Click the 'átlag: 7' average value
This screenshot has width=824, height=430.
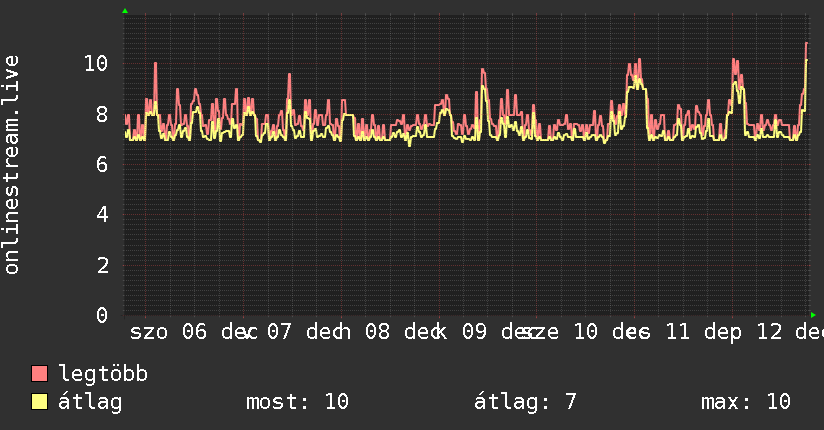[525, 402]
